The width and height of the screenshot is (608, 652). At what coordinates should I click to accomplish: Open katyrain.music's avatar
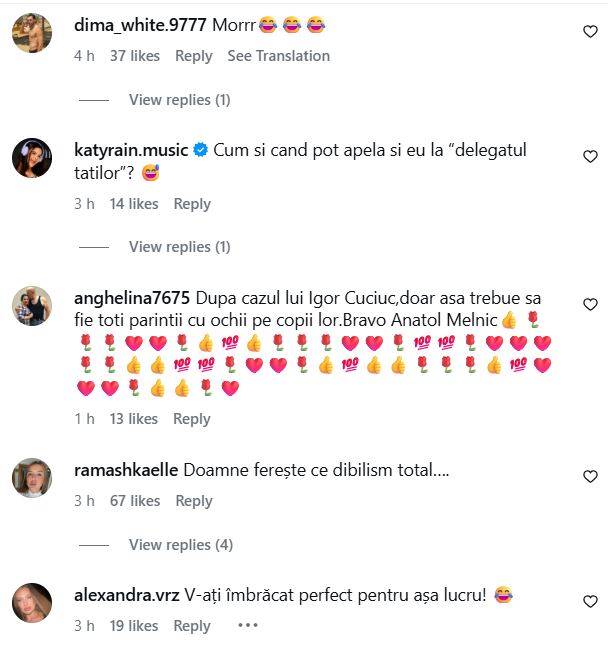(x=32, y=158)
